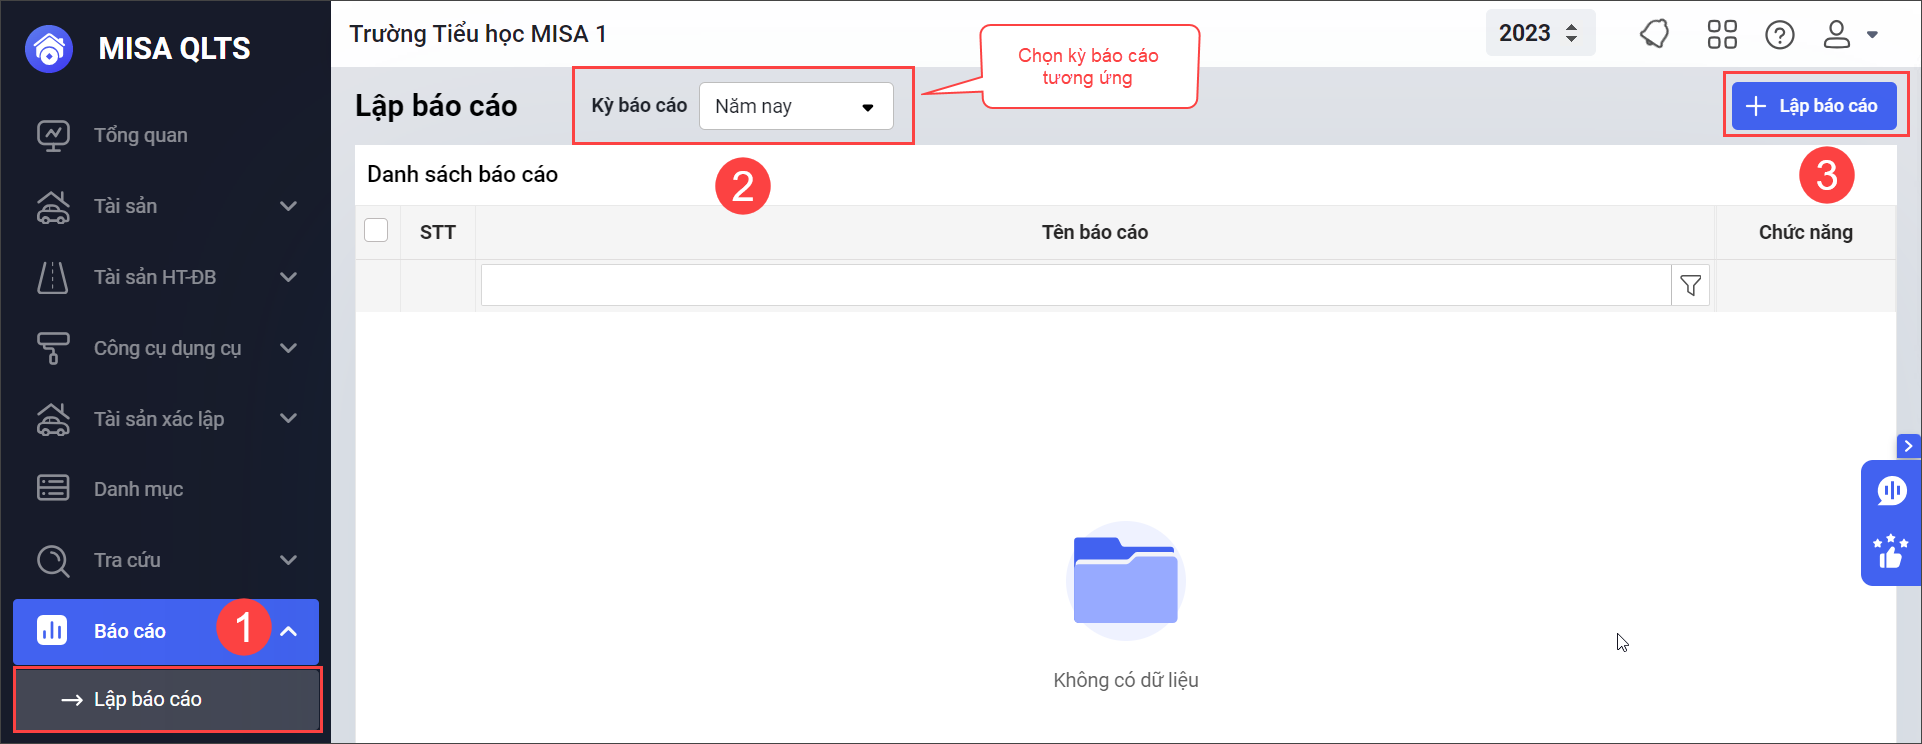Viewport: 1922px width, 744px height.
Task: Click the filter funnel icon in the Tên báo cáo column
Action: click(1690, 286)
